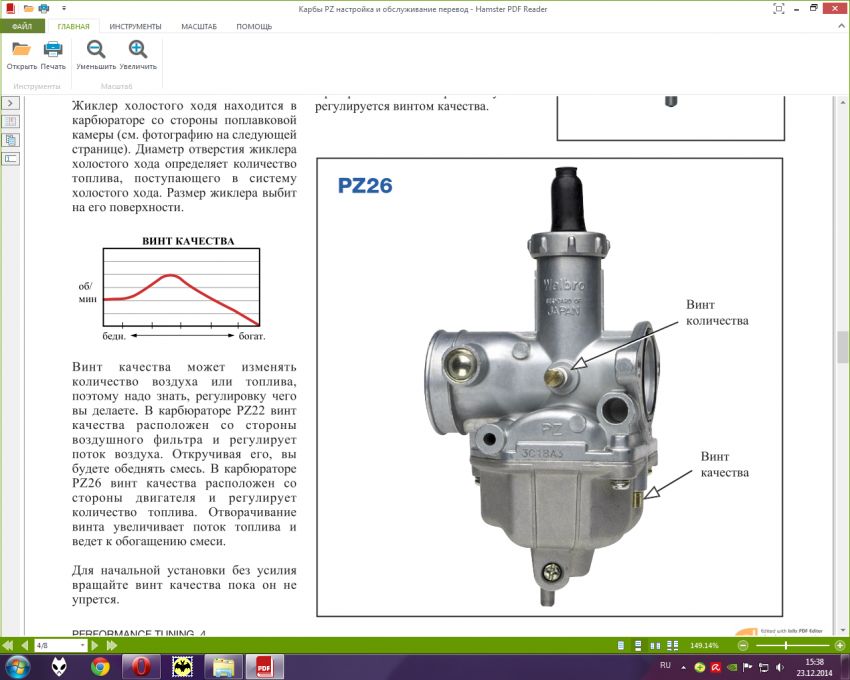The image size is (850, 680).
Task: Open the copy/pages panel icon in sidebar
Action: 10,140
